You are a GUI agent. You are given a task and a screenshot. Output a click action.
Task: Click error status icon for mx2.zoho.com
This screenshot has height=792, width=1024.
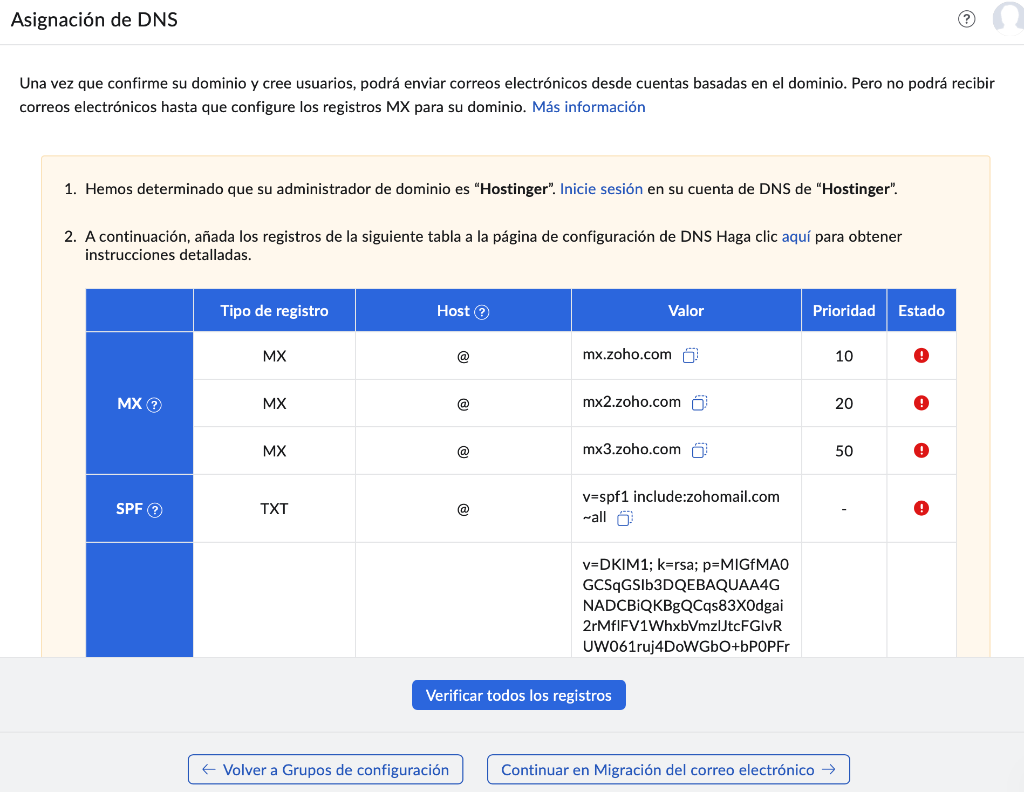pos(921,403)
